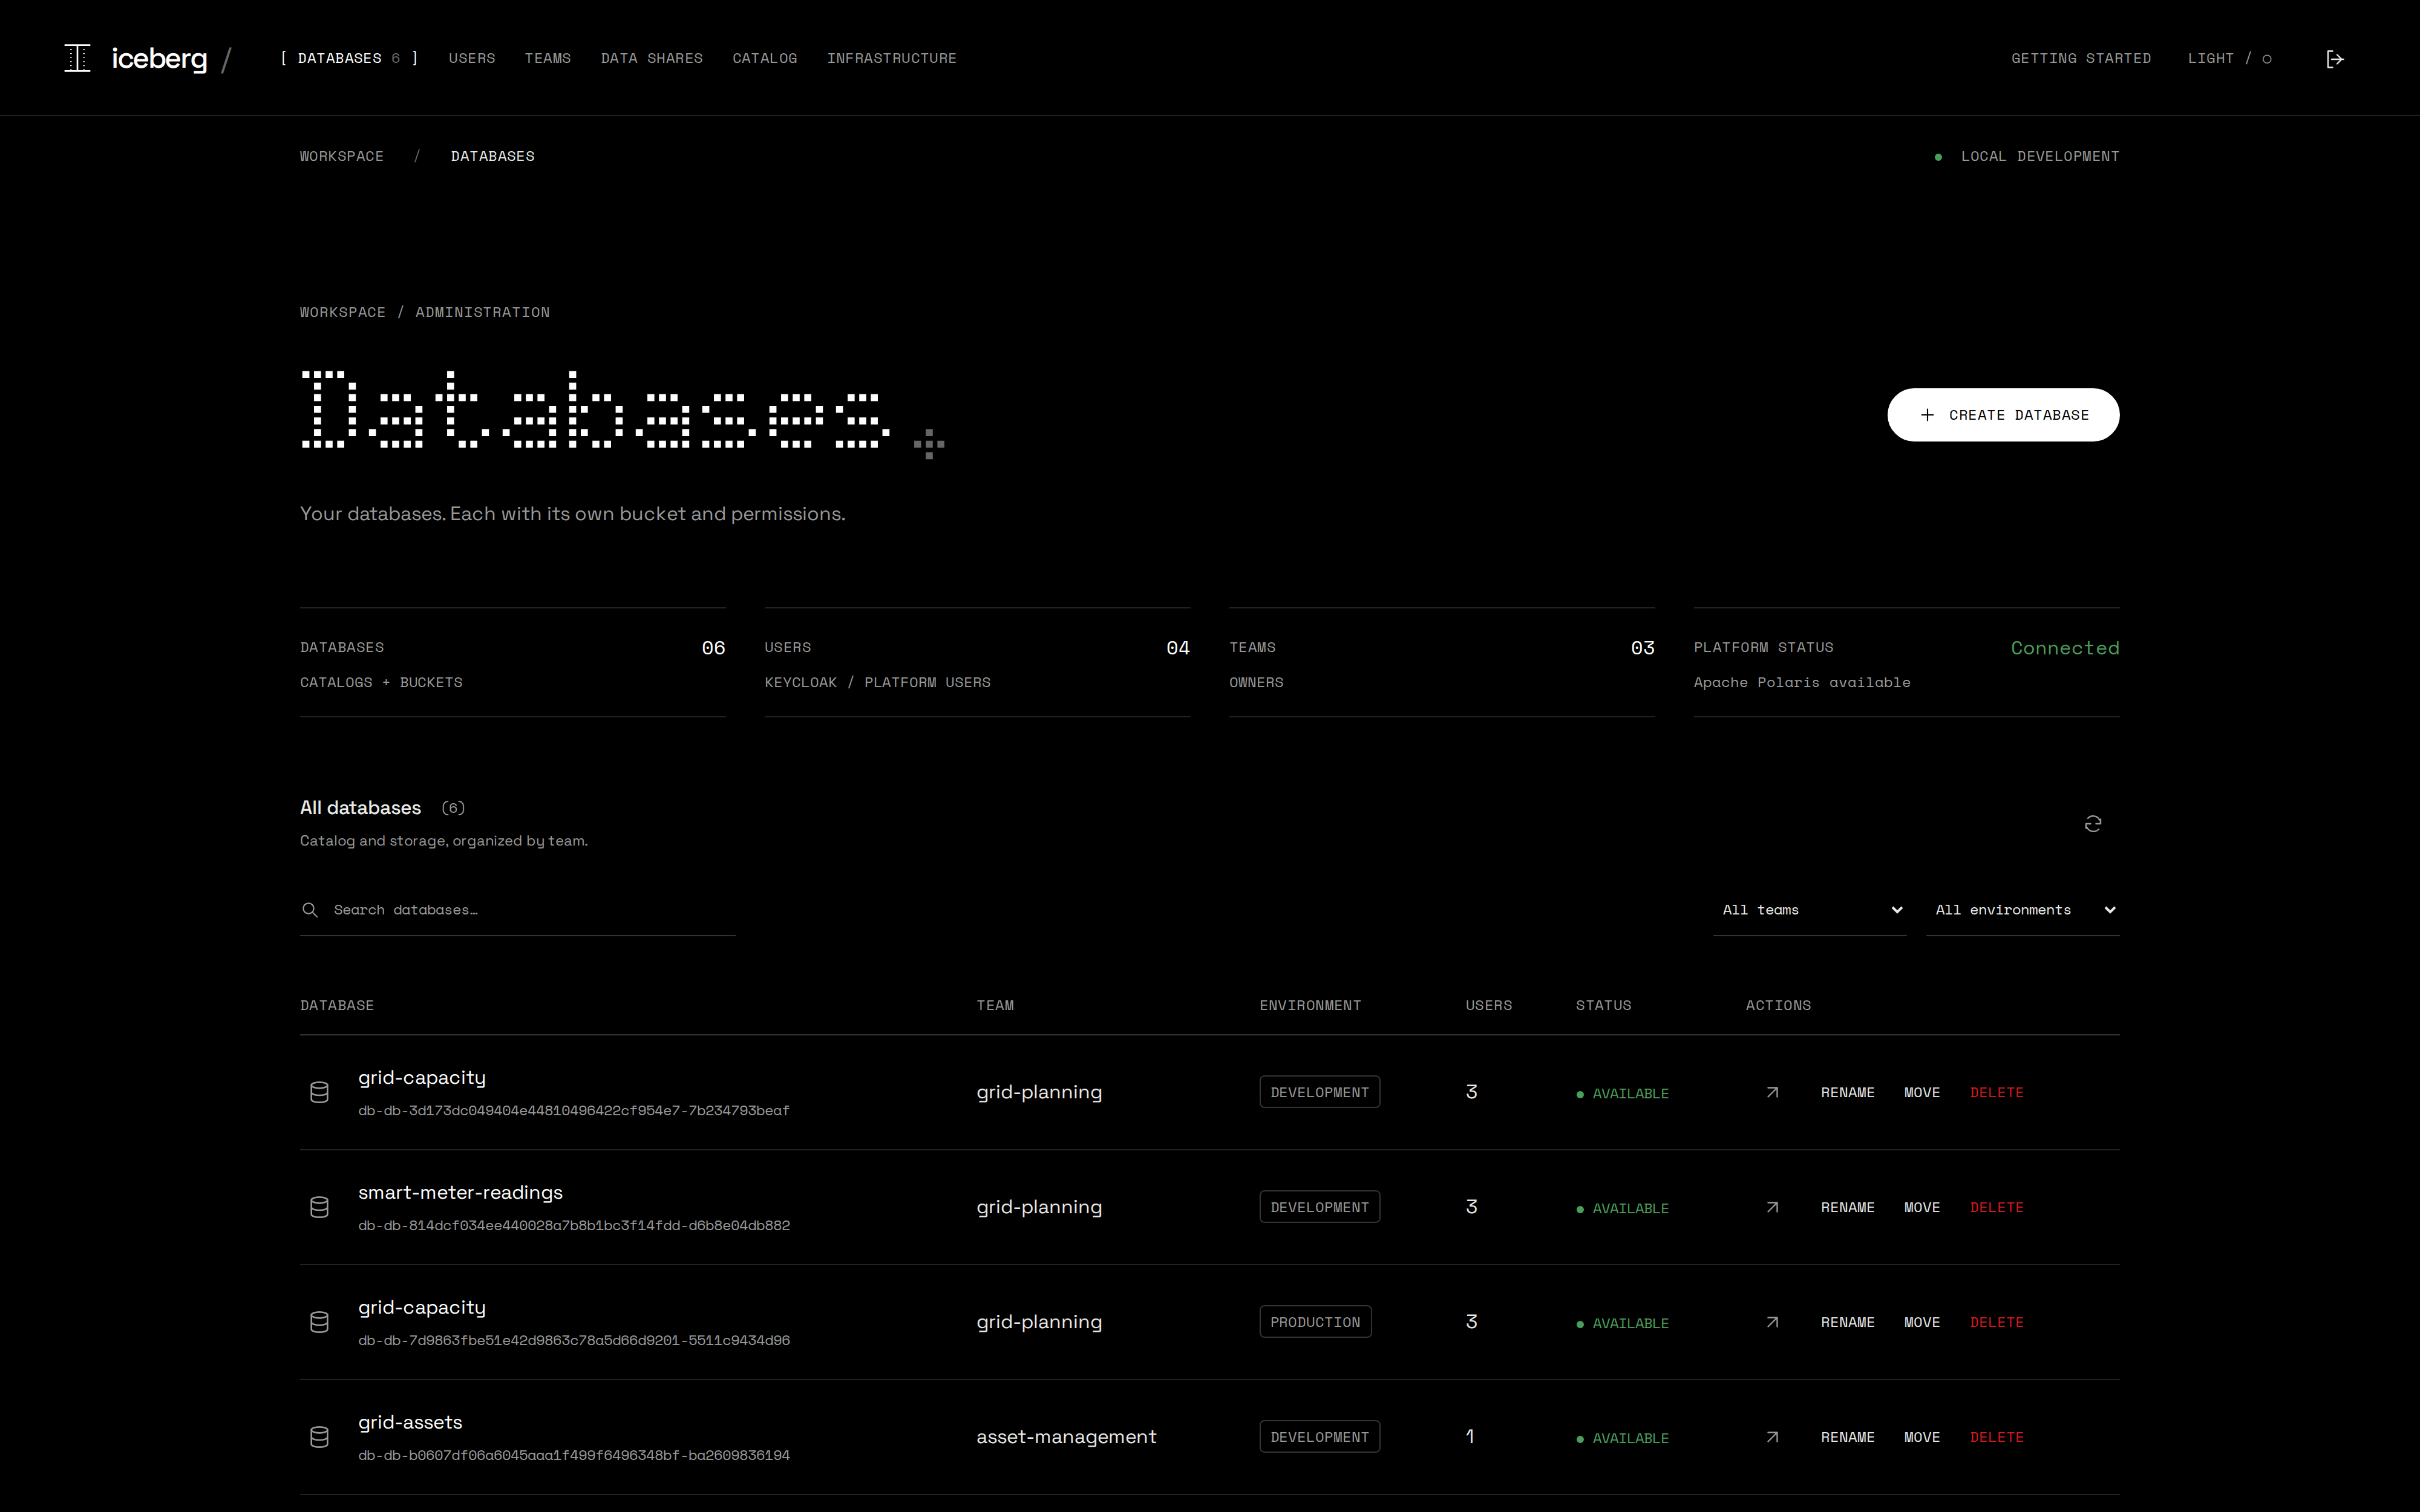Toggle the LIGHT theme switch

point(2229,58)
